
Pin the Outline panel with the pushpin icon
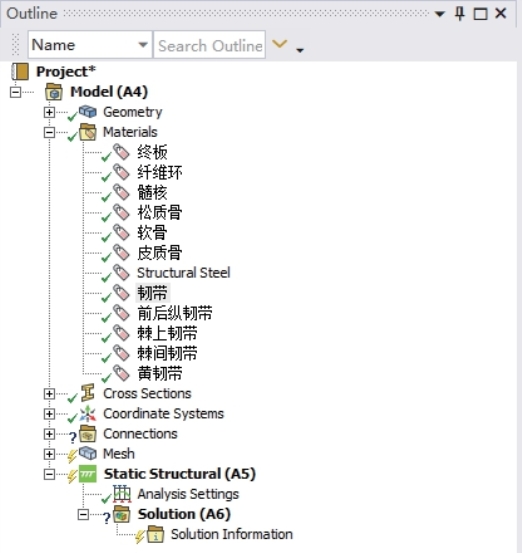tap(459, 14)
